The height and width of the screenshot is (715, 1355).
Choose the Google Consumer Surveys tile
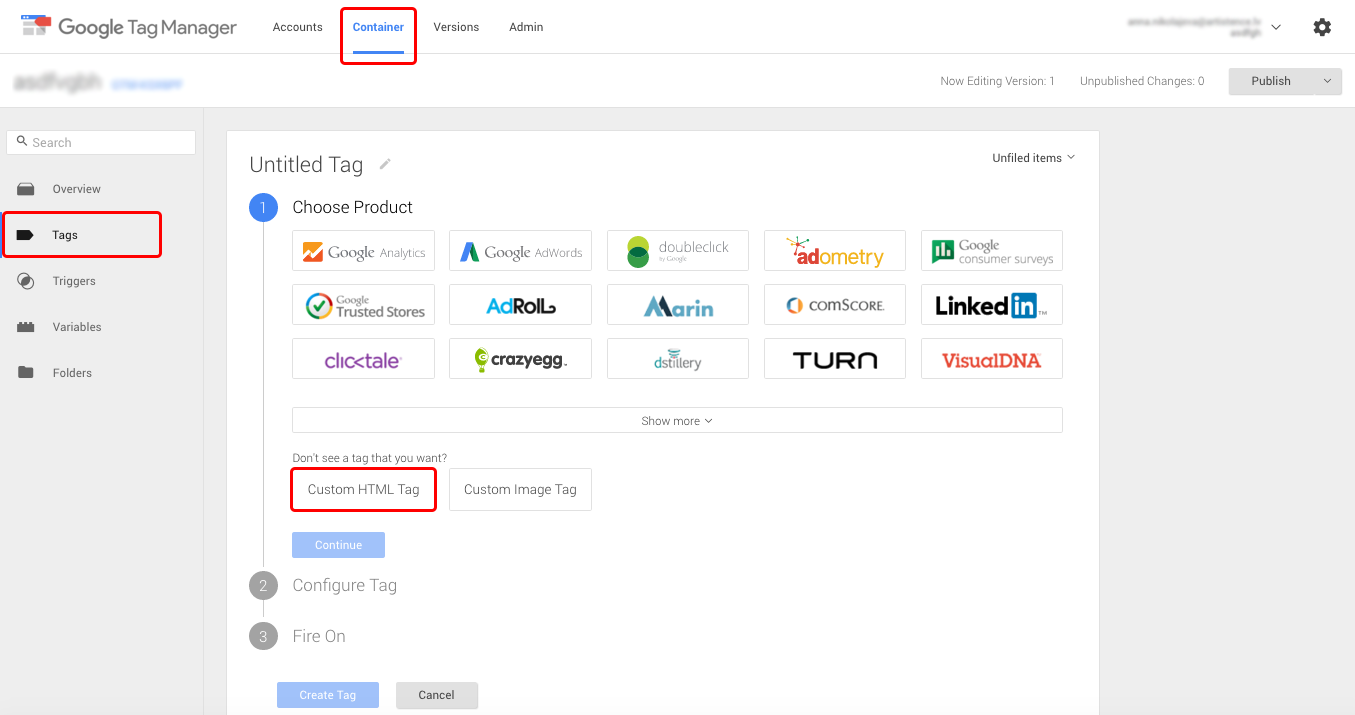point(992,251)
